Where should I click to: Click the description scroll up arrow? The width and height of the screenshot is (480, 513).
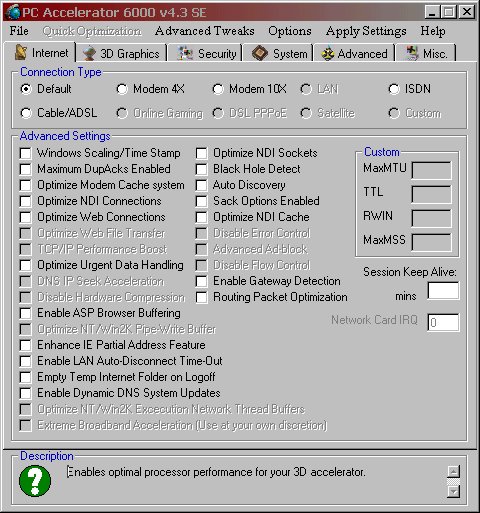click(x=454, y=471)
